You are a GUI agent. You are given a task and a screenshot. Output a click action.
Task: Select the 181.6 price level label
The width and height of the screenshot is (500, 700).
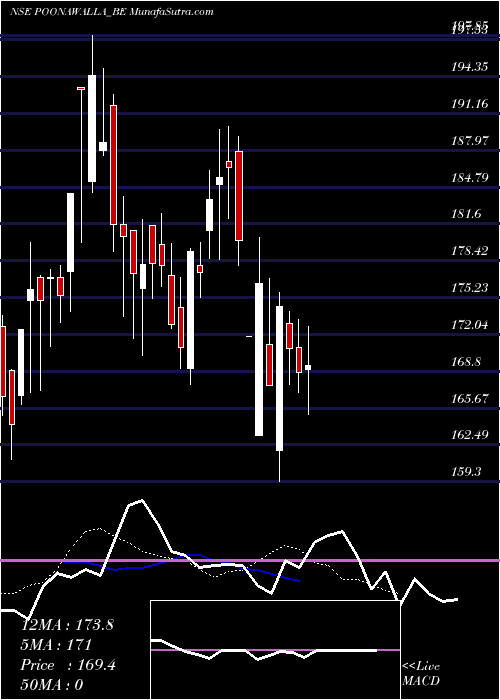point(466,214)
